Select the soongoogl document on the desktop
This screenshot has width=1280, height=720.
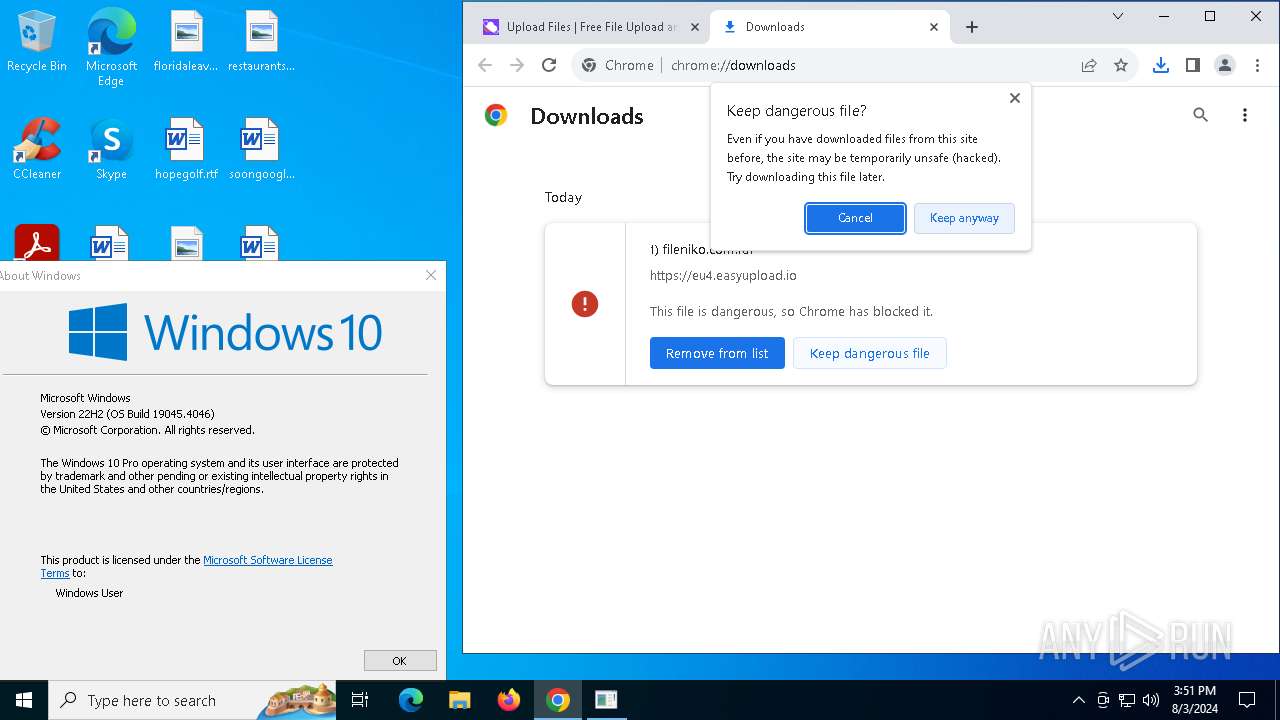click(261, 149)
